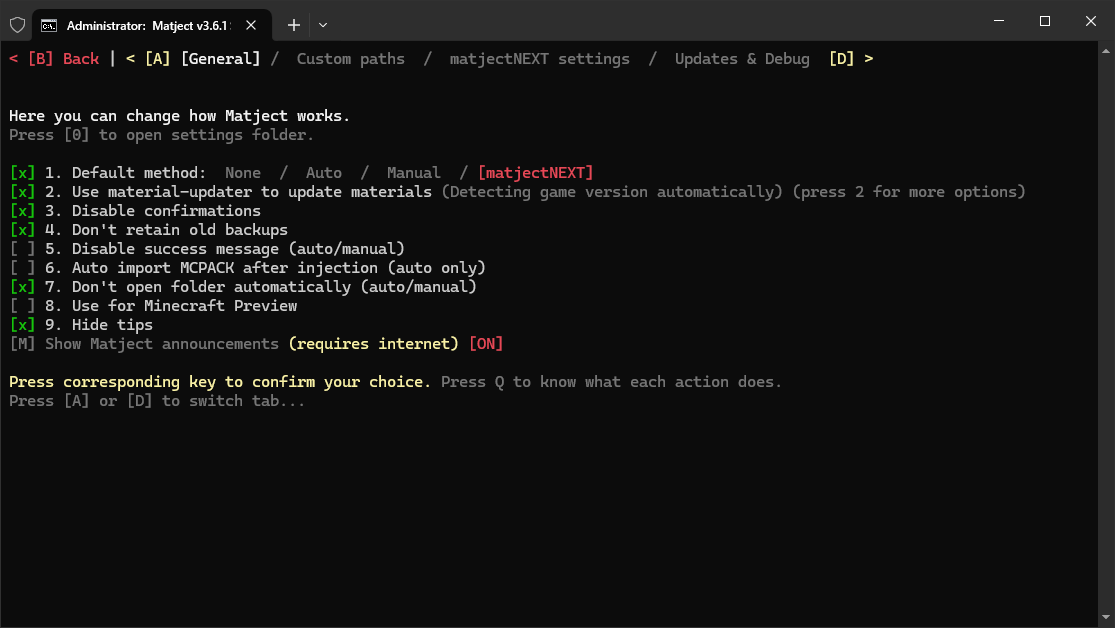
Task: Click the [B] Back option
Action: coord(63,59)
